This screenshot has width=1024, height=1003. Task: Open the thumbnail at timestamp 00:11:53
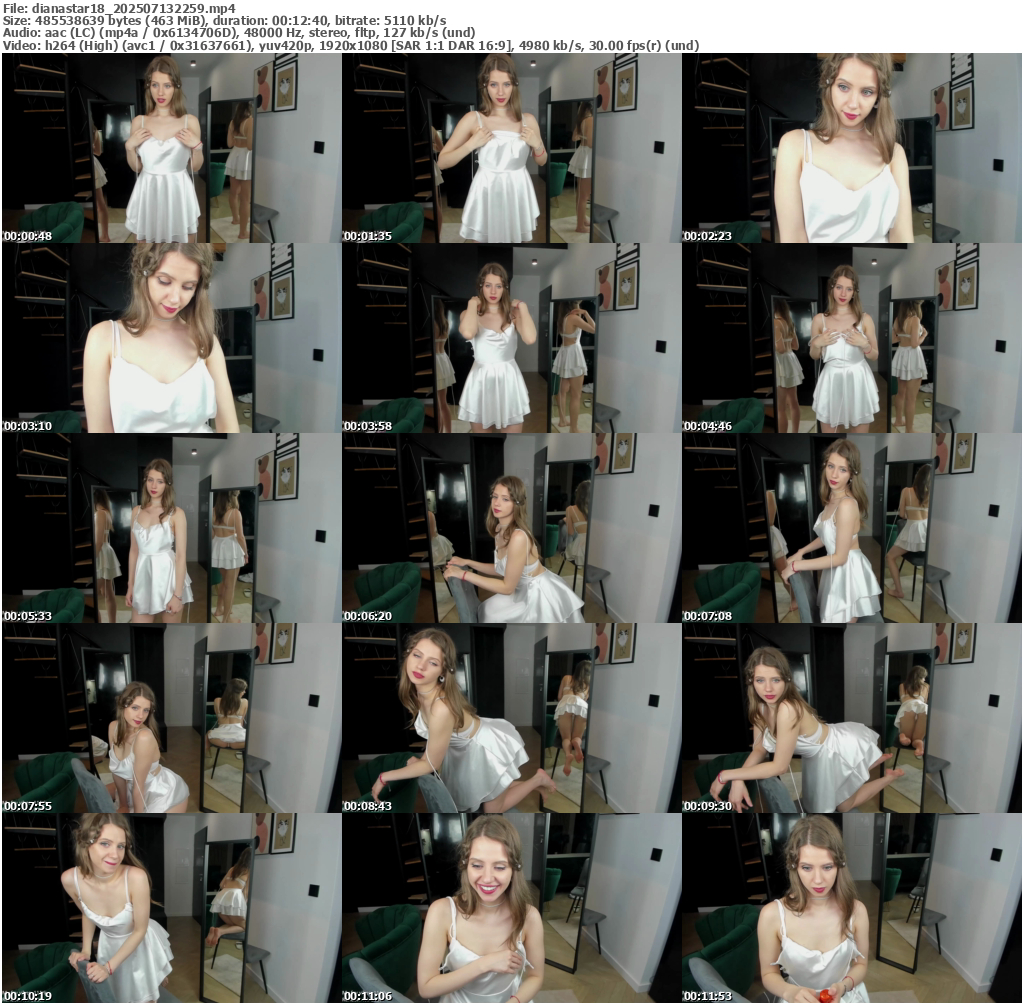click(852, 908)
